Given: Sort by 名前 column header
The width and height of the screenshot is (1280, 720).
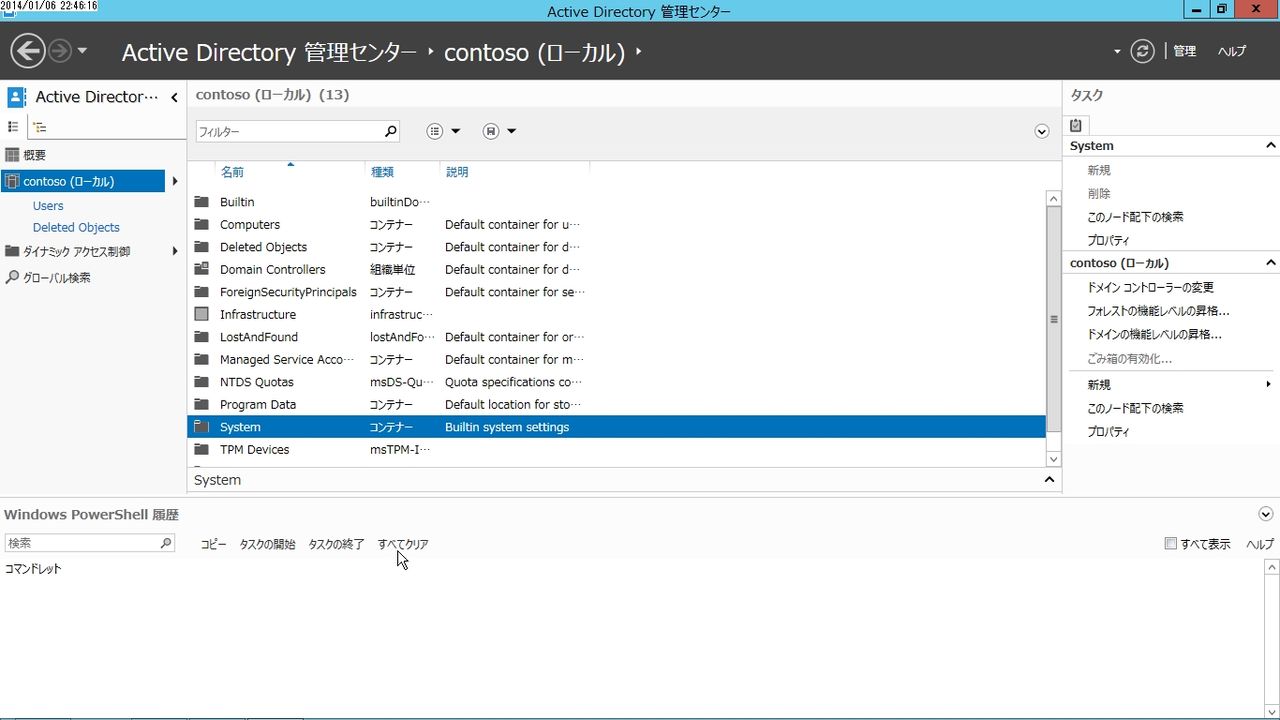Looking at the screenshot, I should pyautogui.click(x=232, y=172).
